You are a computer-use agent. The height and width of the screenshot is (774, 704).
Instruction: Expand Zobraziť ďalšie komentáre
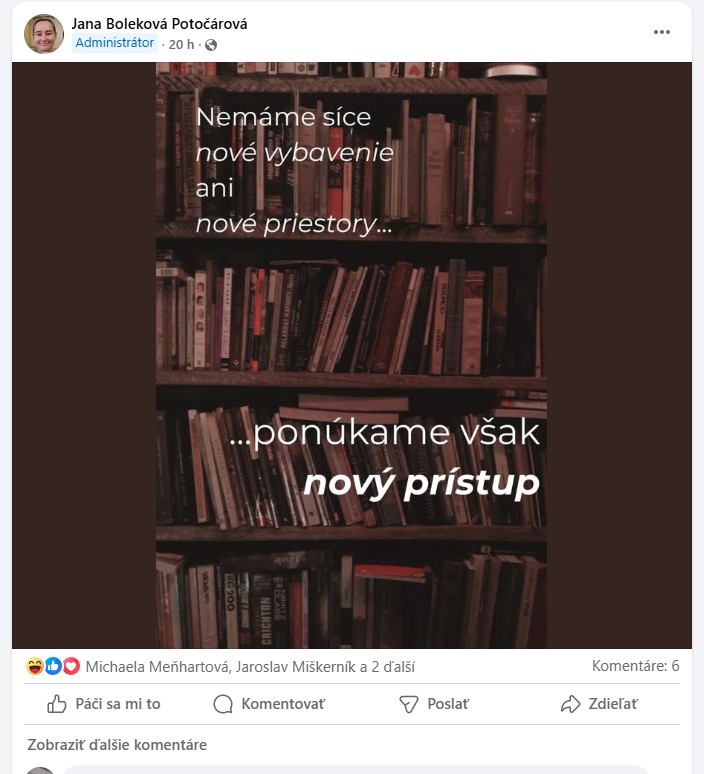tap(117, 744)
